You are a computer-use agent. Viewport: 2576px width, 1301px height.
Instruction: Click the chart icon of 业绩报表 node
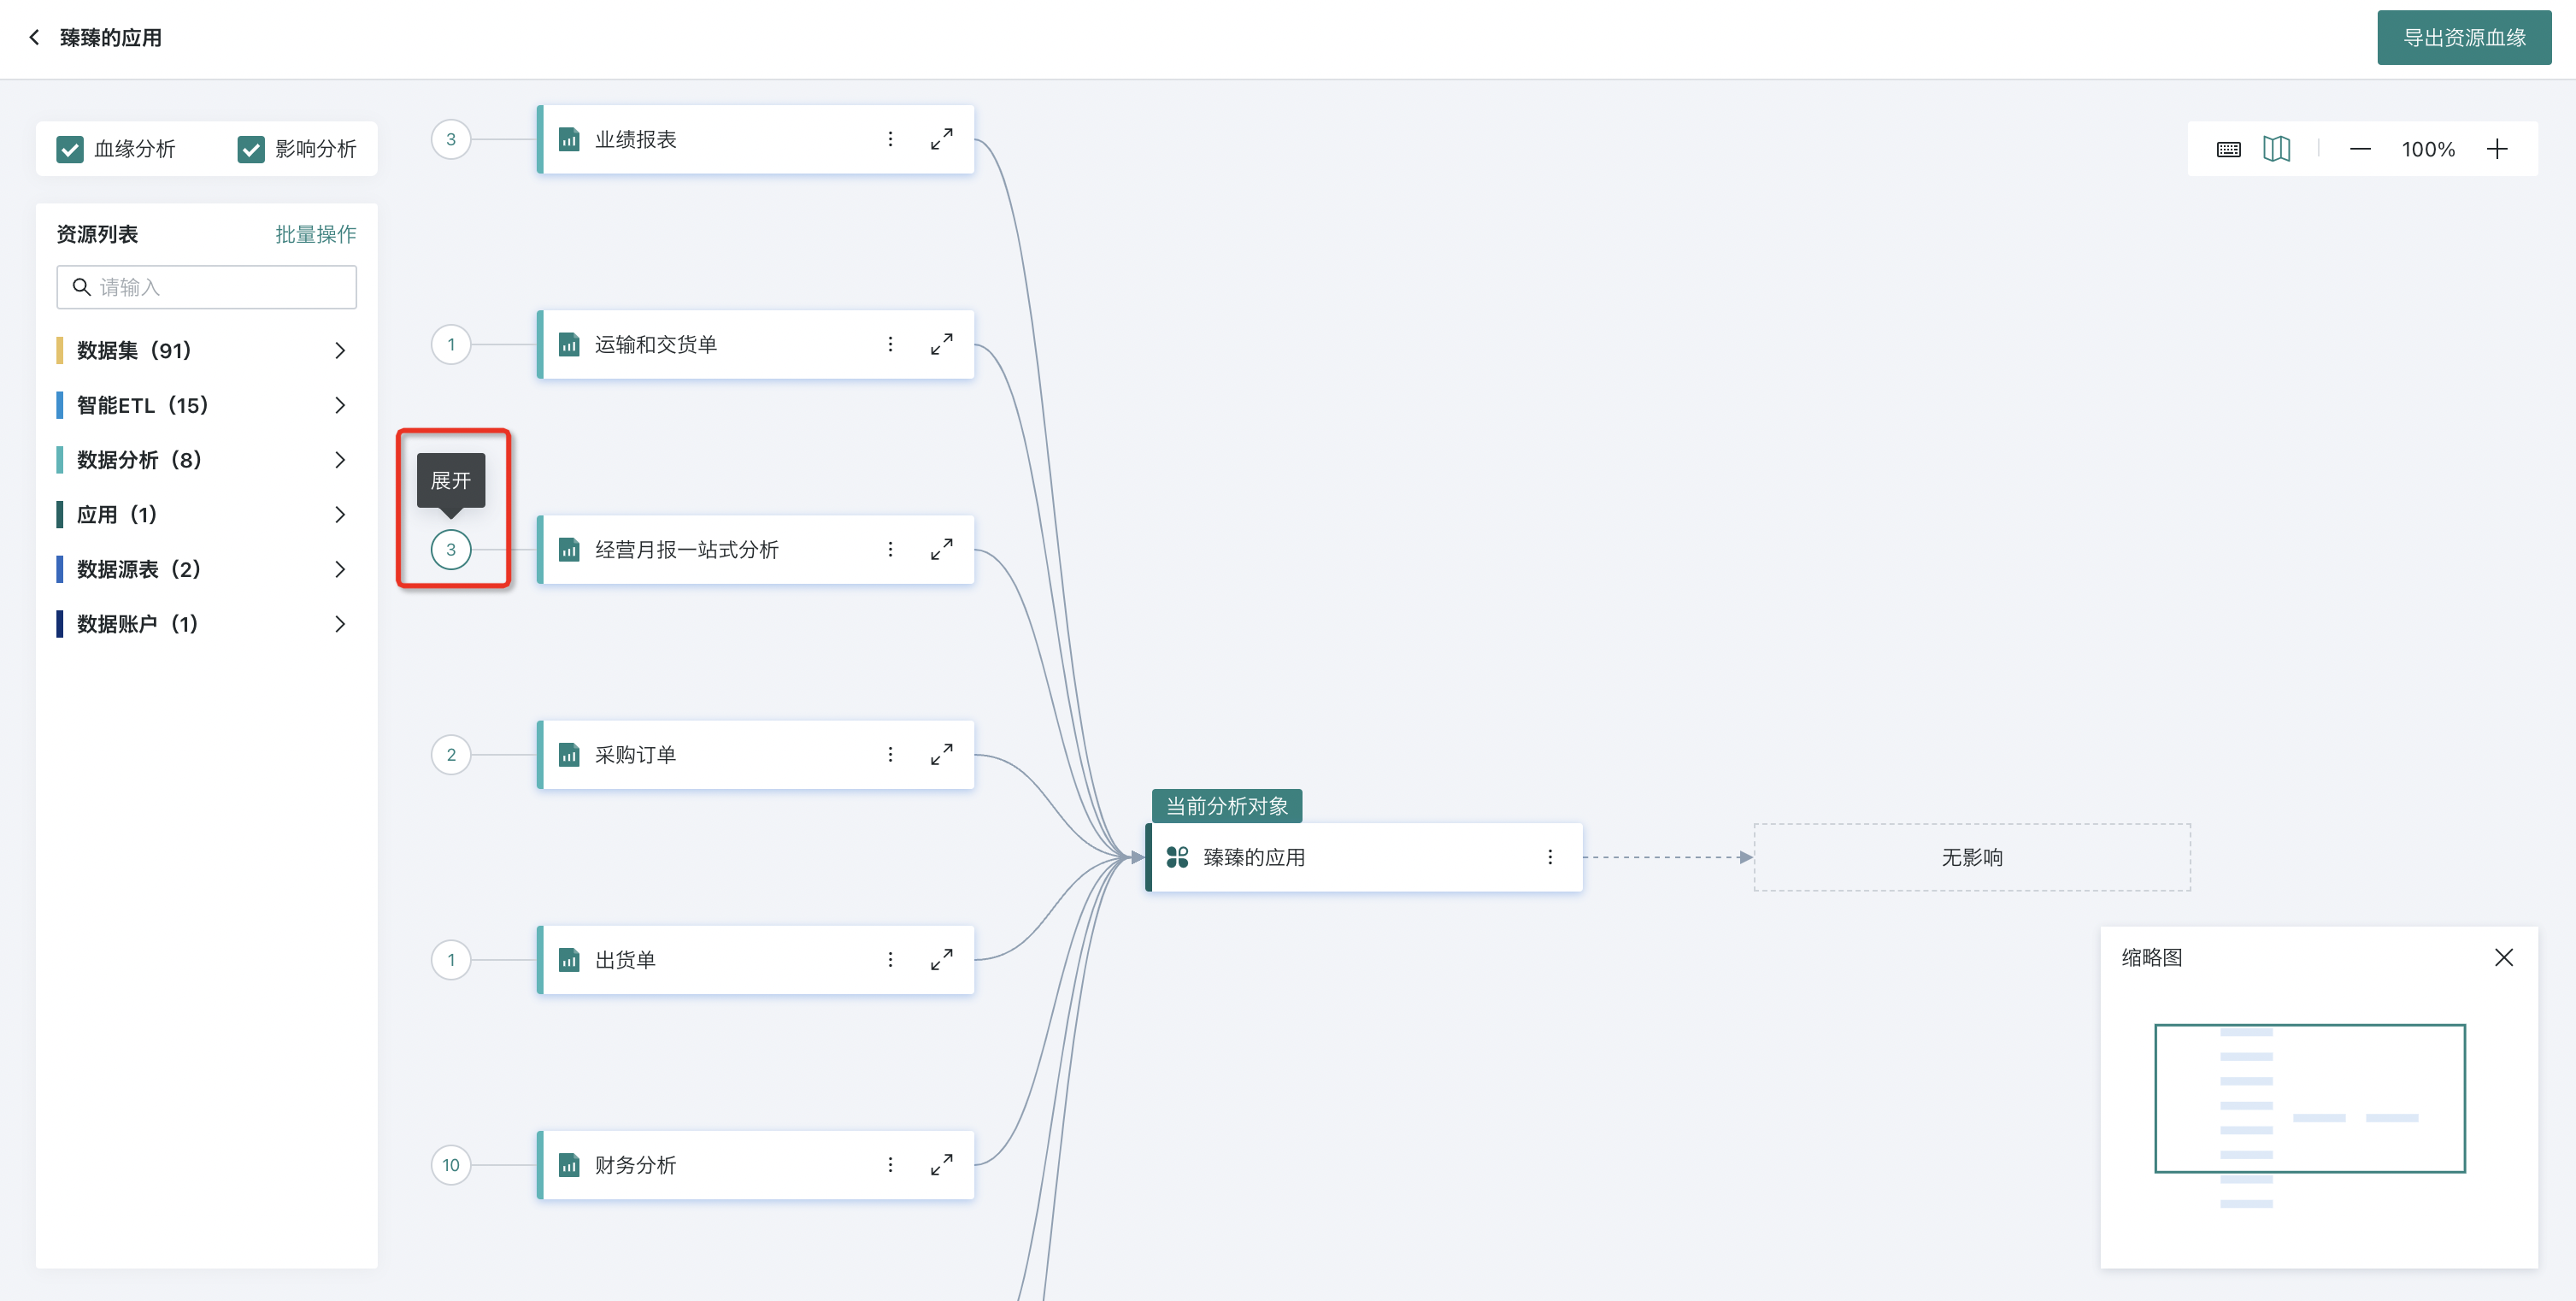tap(569, 139)
